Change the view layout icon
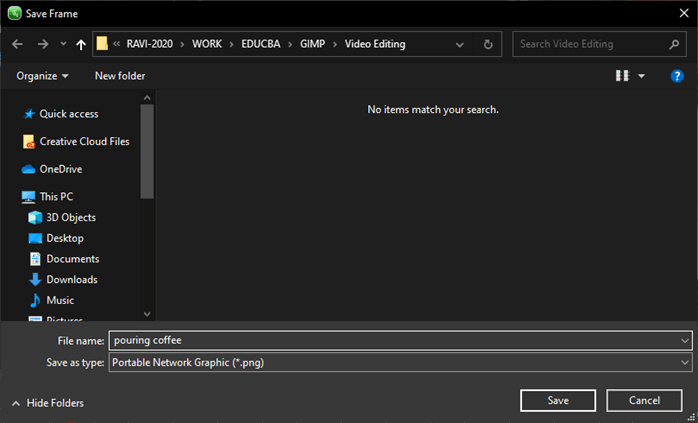Viewport: 698px width, 423px height. 622,76
